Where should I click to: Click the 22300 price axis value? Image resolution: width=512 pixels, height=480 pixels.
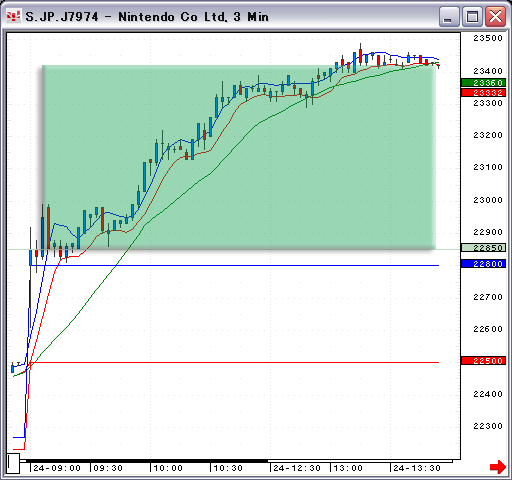click(x=488, y=426)
